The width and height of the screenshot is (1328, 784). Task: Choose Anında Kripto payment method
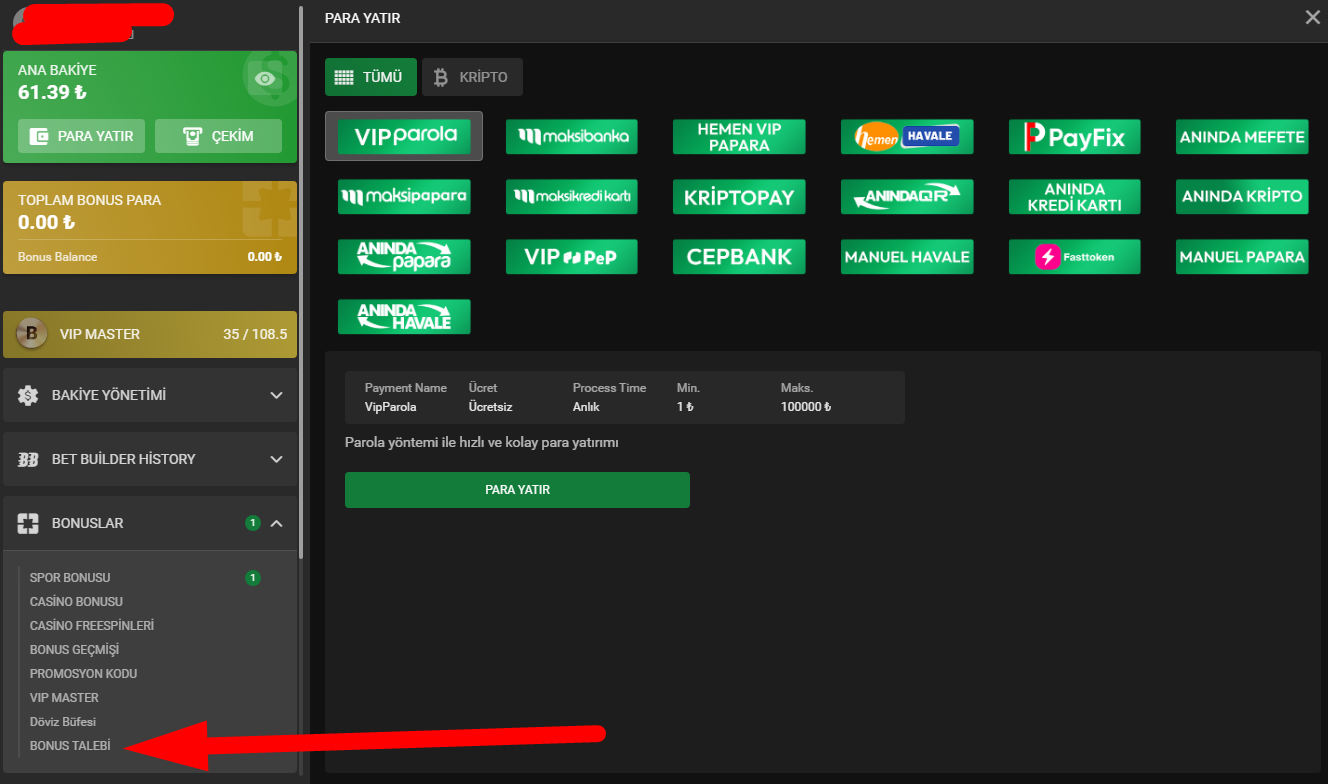(x=1242, y=197)
